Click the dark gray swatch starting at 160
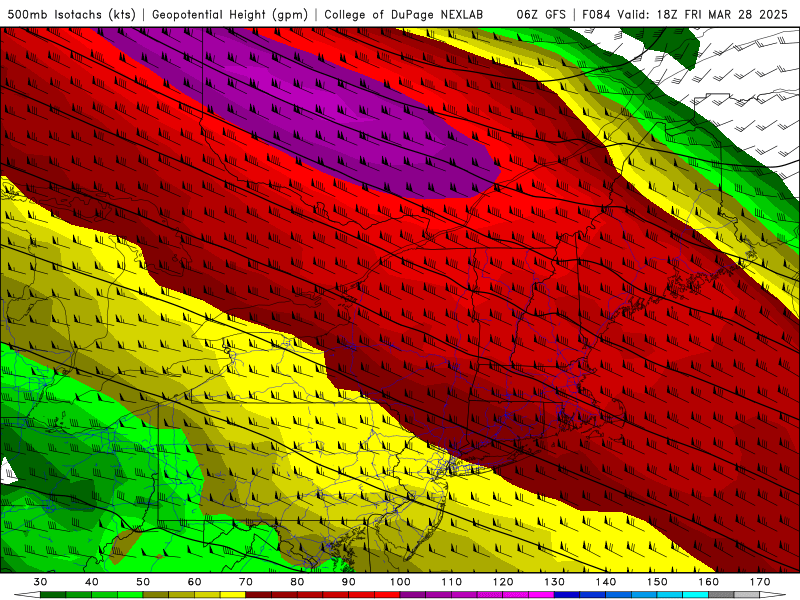 (x=721, y=595)
